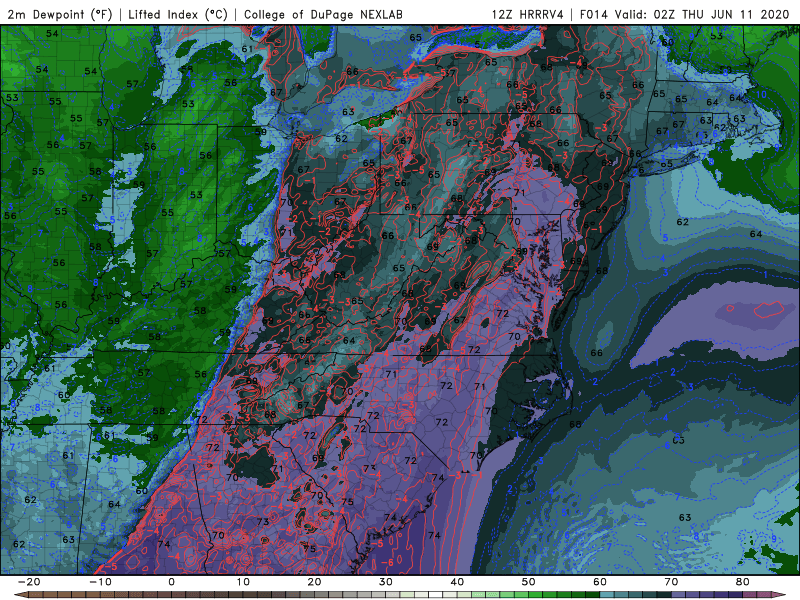The height and width of the screenshot is (600, 800).
Task: Click the red '-6' lifted index contour label
Action: (x=388, y=562)
